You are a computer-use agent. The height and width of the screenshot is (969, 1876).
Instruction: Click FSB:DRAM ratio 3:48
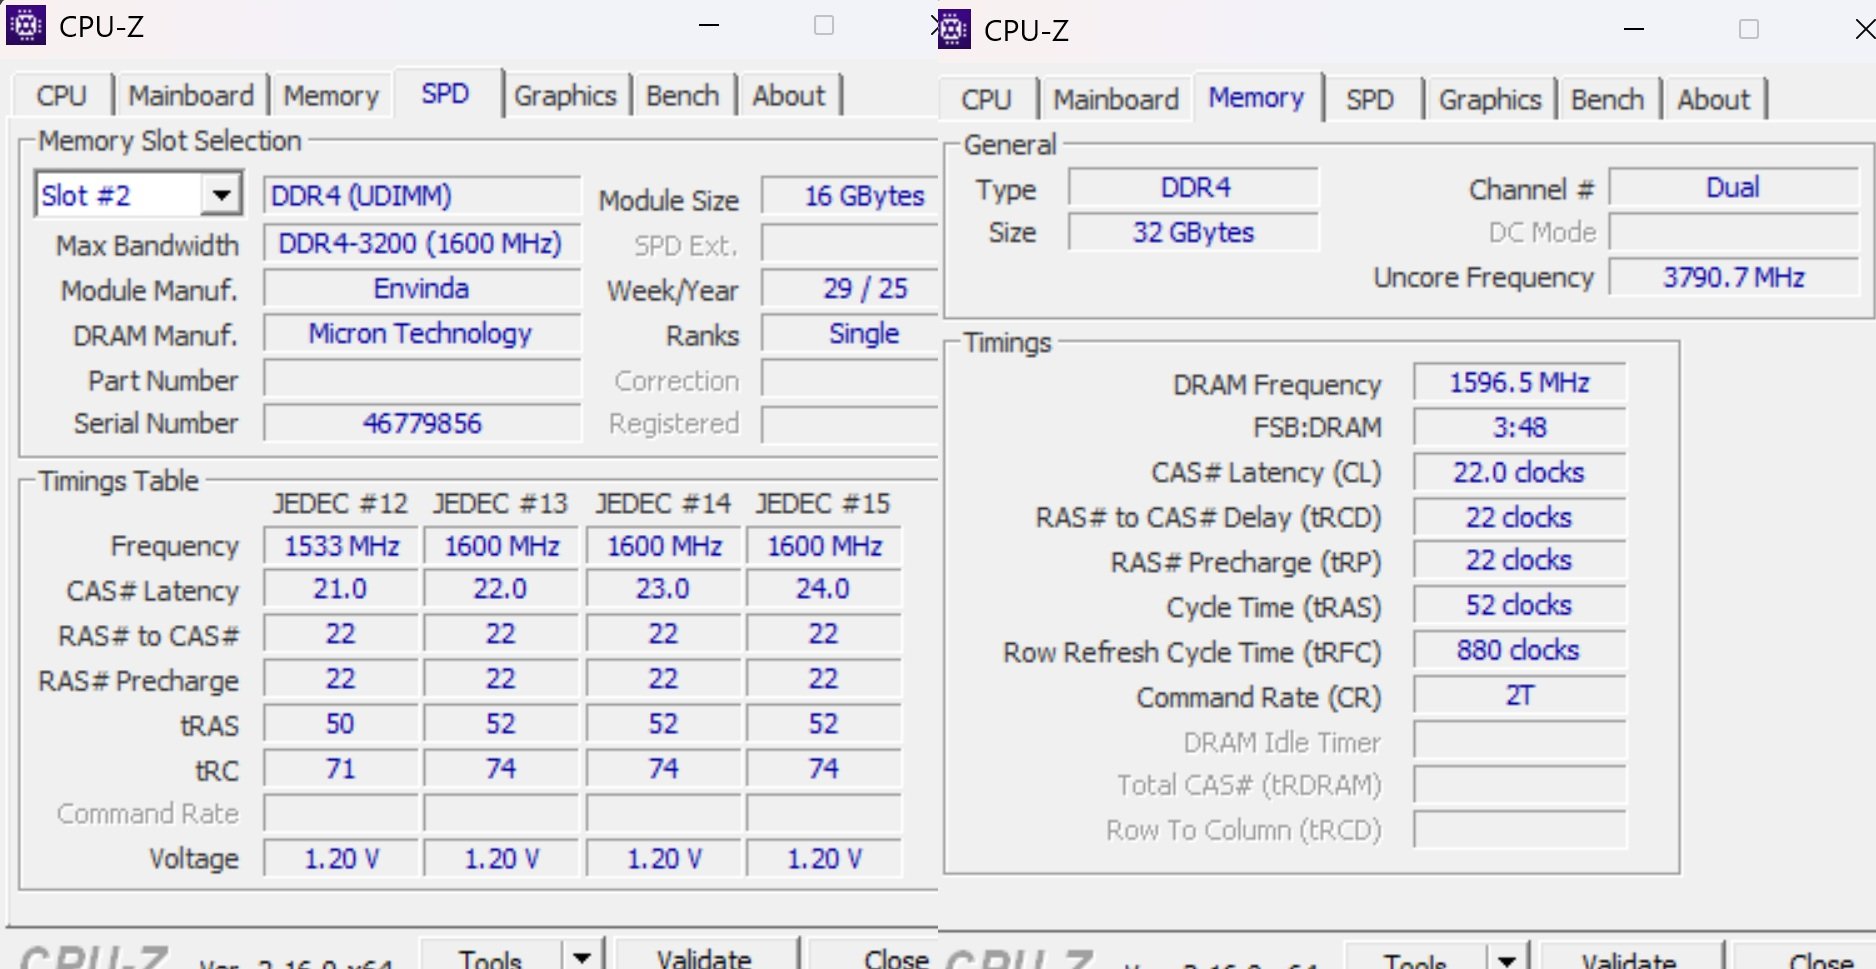1520,427
